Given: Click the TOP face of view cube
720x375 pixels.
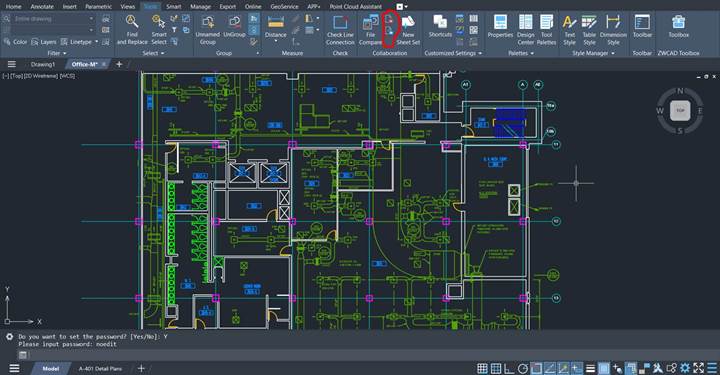Looking at the screenshot, I should [680, 111].
